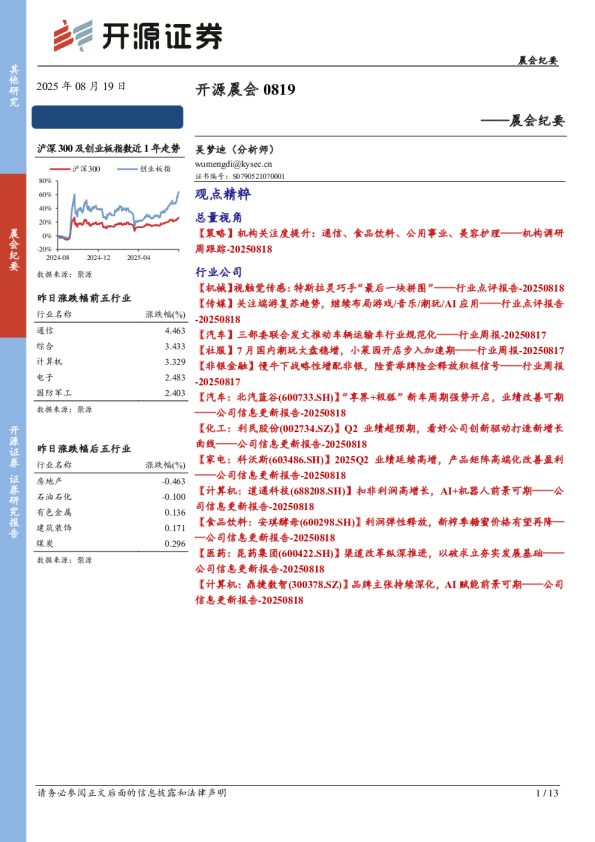Click the 观点精粹 section heading
The height and width of the screenshot is (842, 595).
[223, 194]
